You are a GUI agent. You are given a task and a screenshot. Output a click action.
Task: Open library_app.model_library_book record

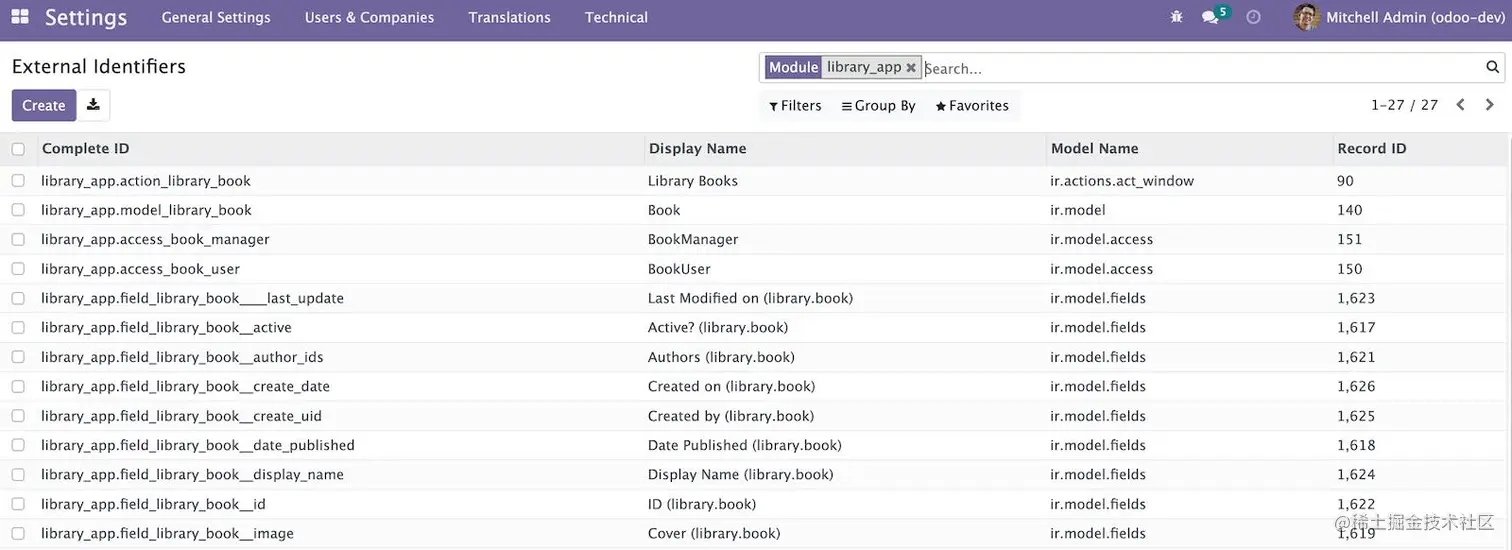point(146,210)
